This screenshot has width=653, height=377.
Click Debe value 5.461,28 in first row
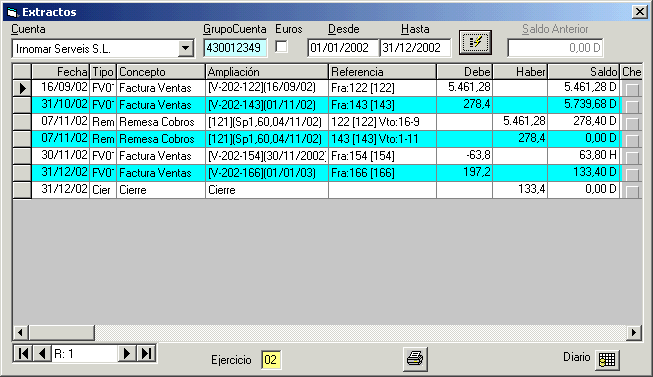pos(464,88)
